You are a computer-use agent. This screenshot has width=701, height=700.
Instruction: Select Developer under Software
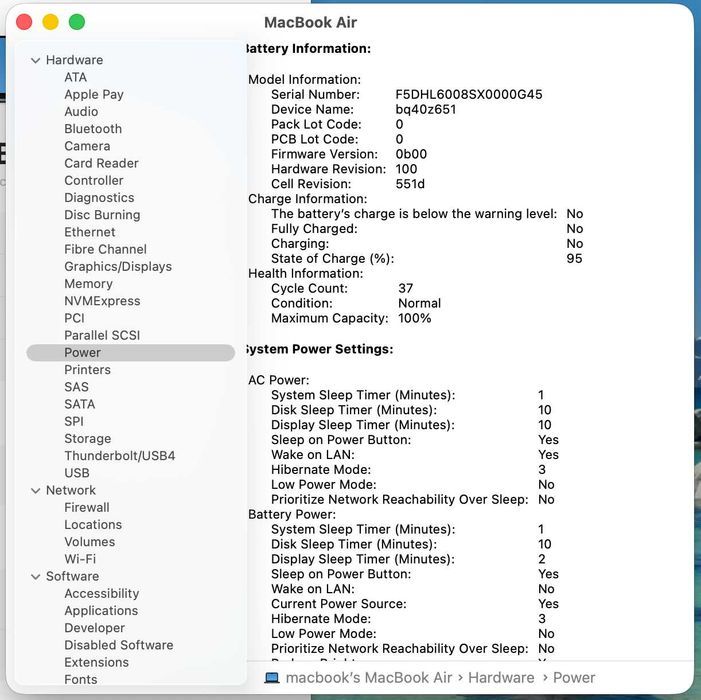tap(95, 628)
